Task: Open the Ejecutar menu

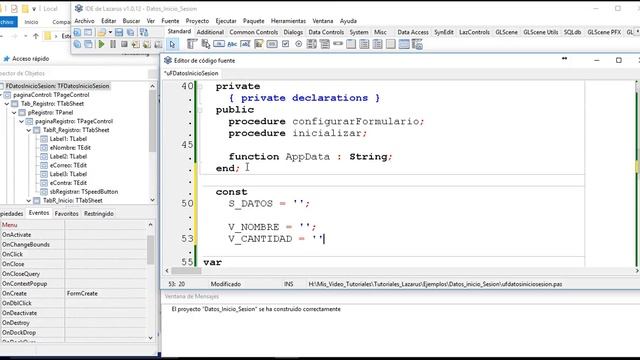Action: point(226,21)
